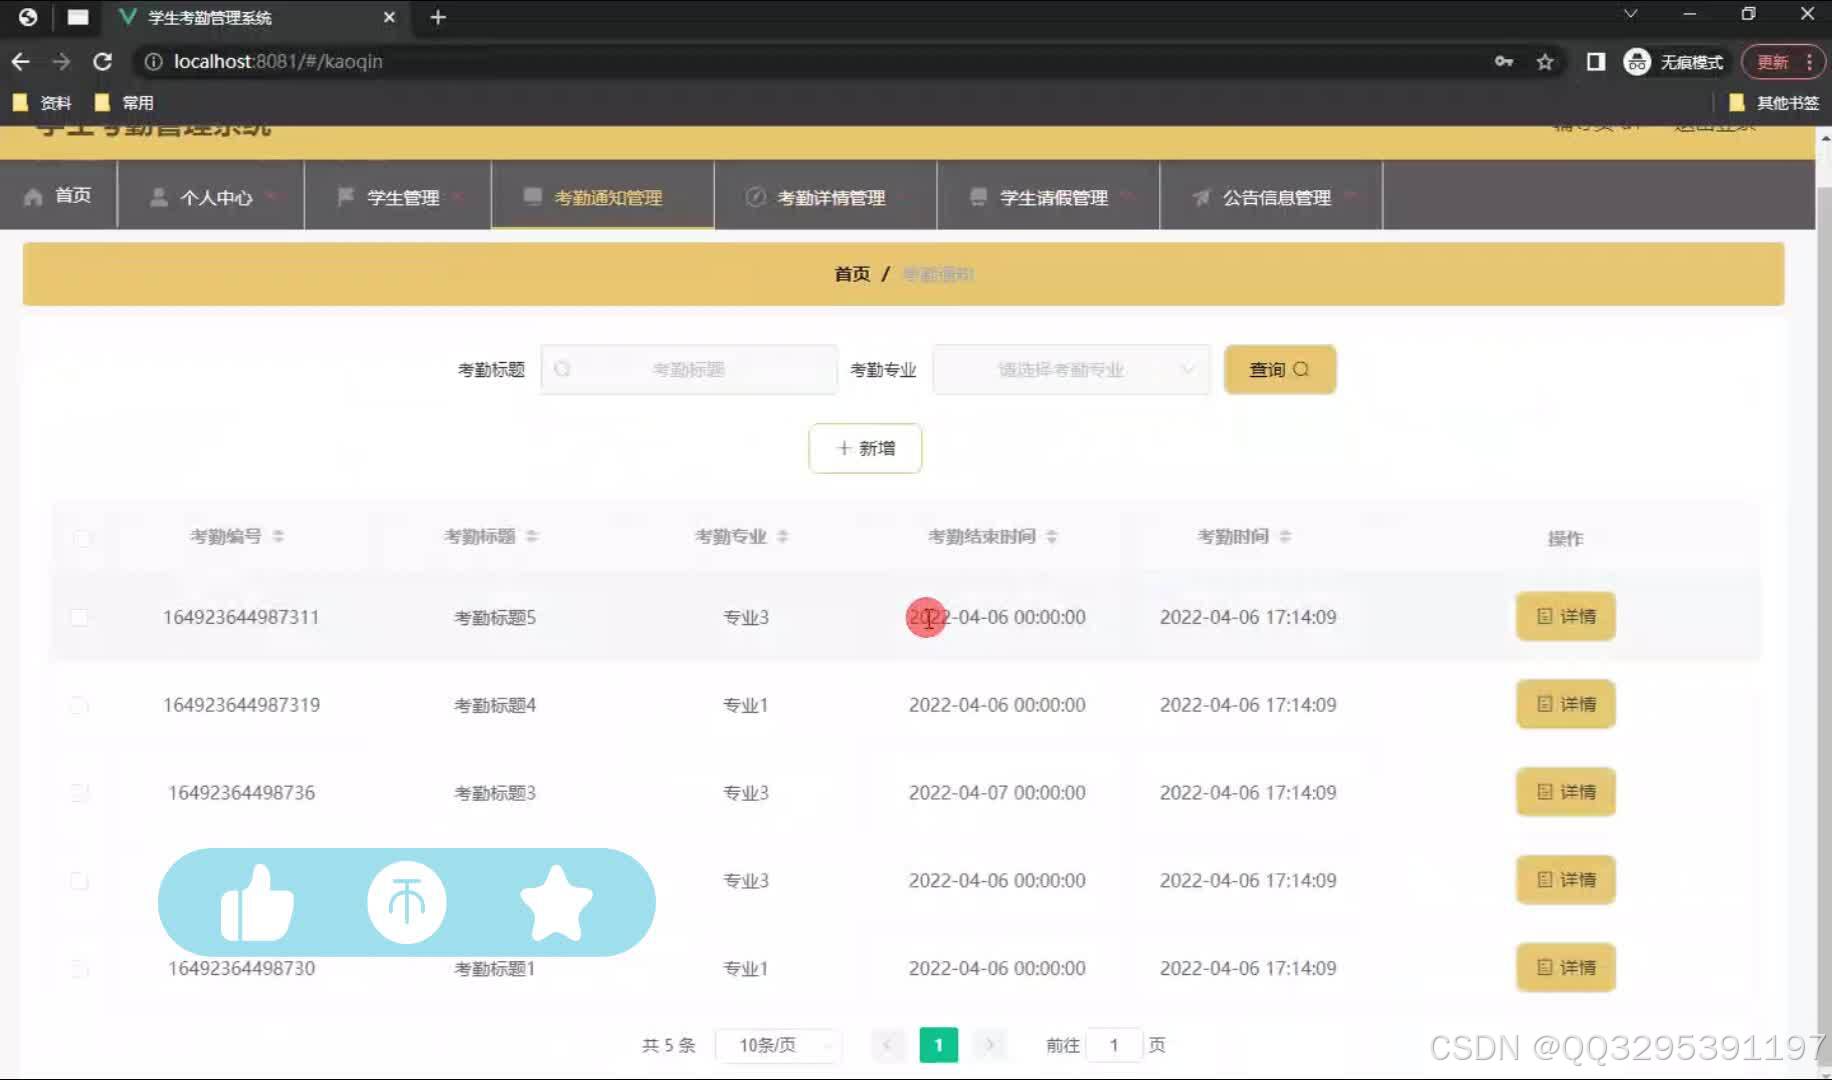The height and width of the screenshot is (1080, 1832).
Task: Open 公告信息管理 menu
Action: coord(1271,196)
